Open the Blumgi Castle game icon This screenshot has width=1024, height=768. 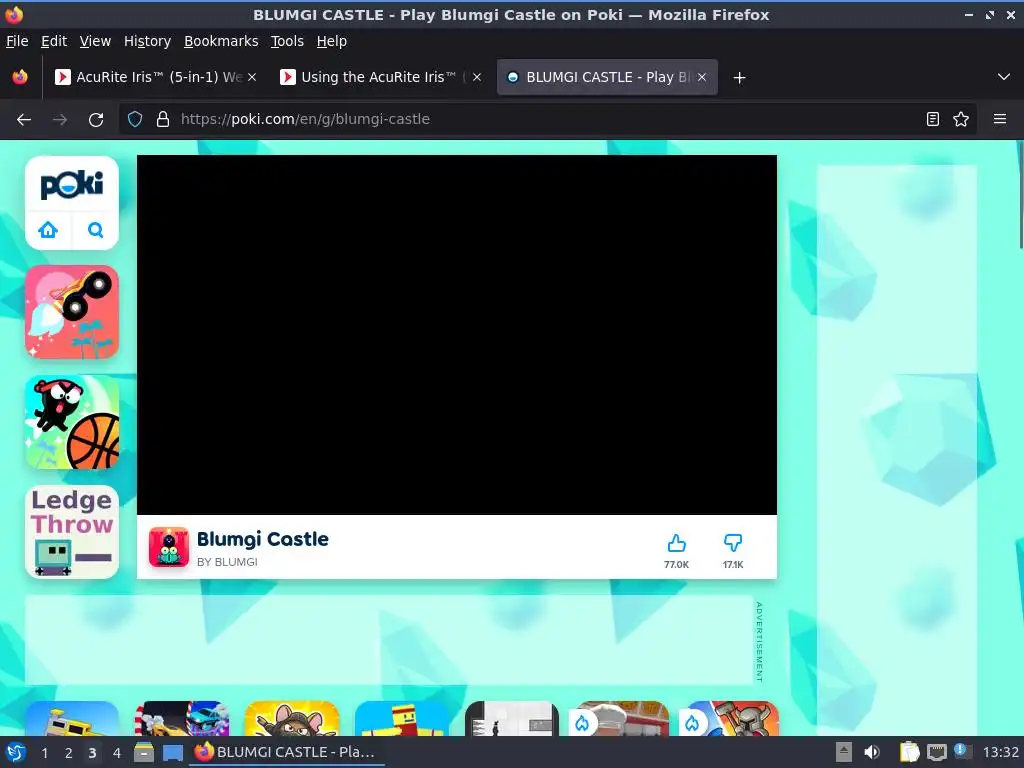[x=168, y=547]
